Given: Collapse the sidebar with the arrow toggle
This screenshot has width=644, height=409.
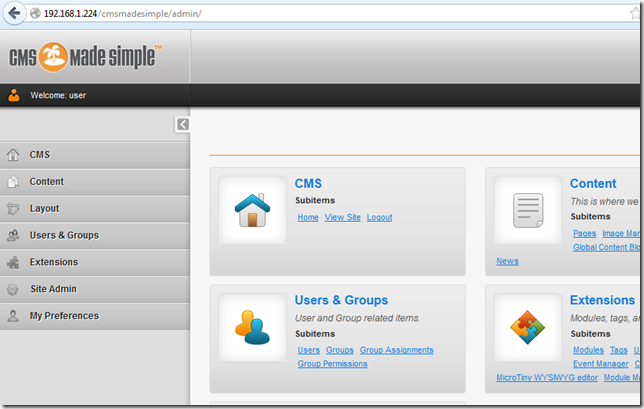Looking at the screenshot, I should click(x=182, y=124).
